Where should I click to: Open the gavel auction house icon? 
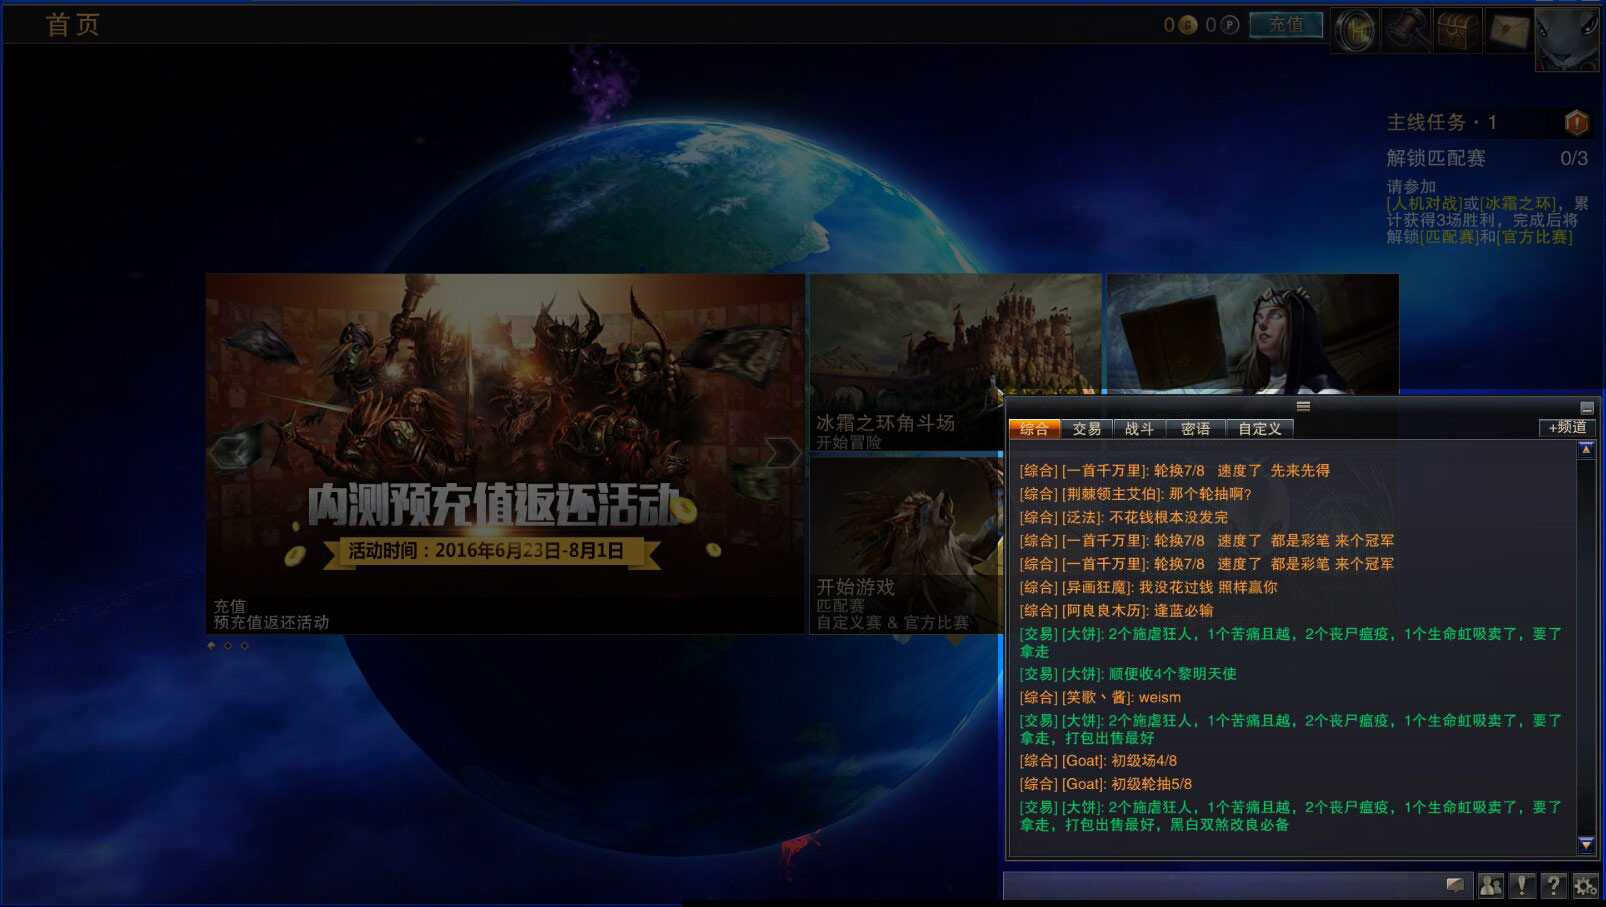[1407, 30]
